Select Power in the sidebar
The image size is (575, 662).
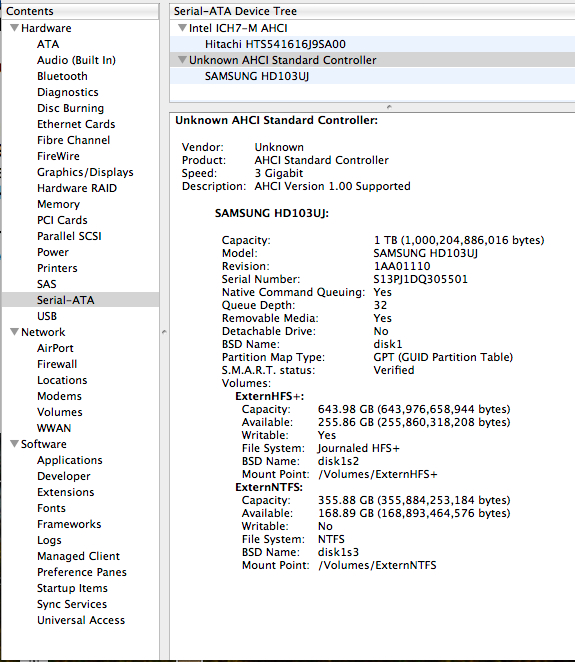coord(53,252)
